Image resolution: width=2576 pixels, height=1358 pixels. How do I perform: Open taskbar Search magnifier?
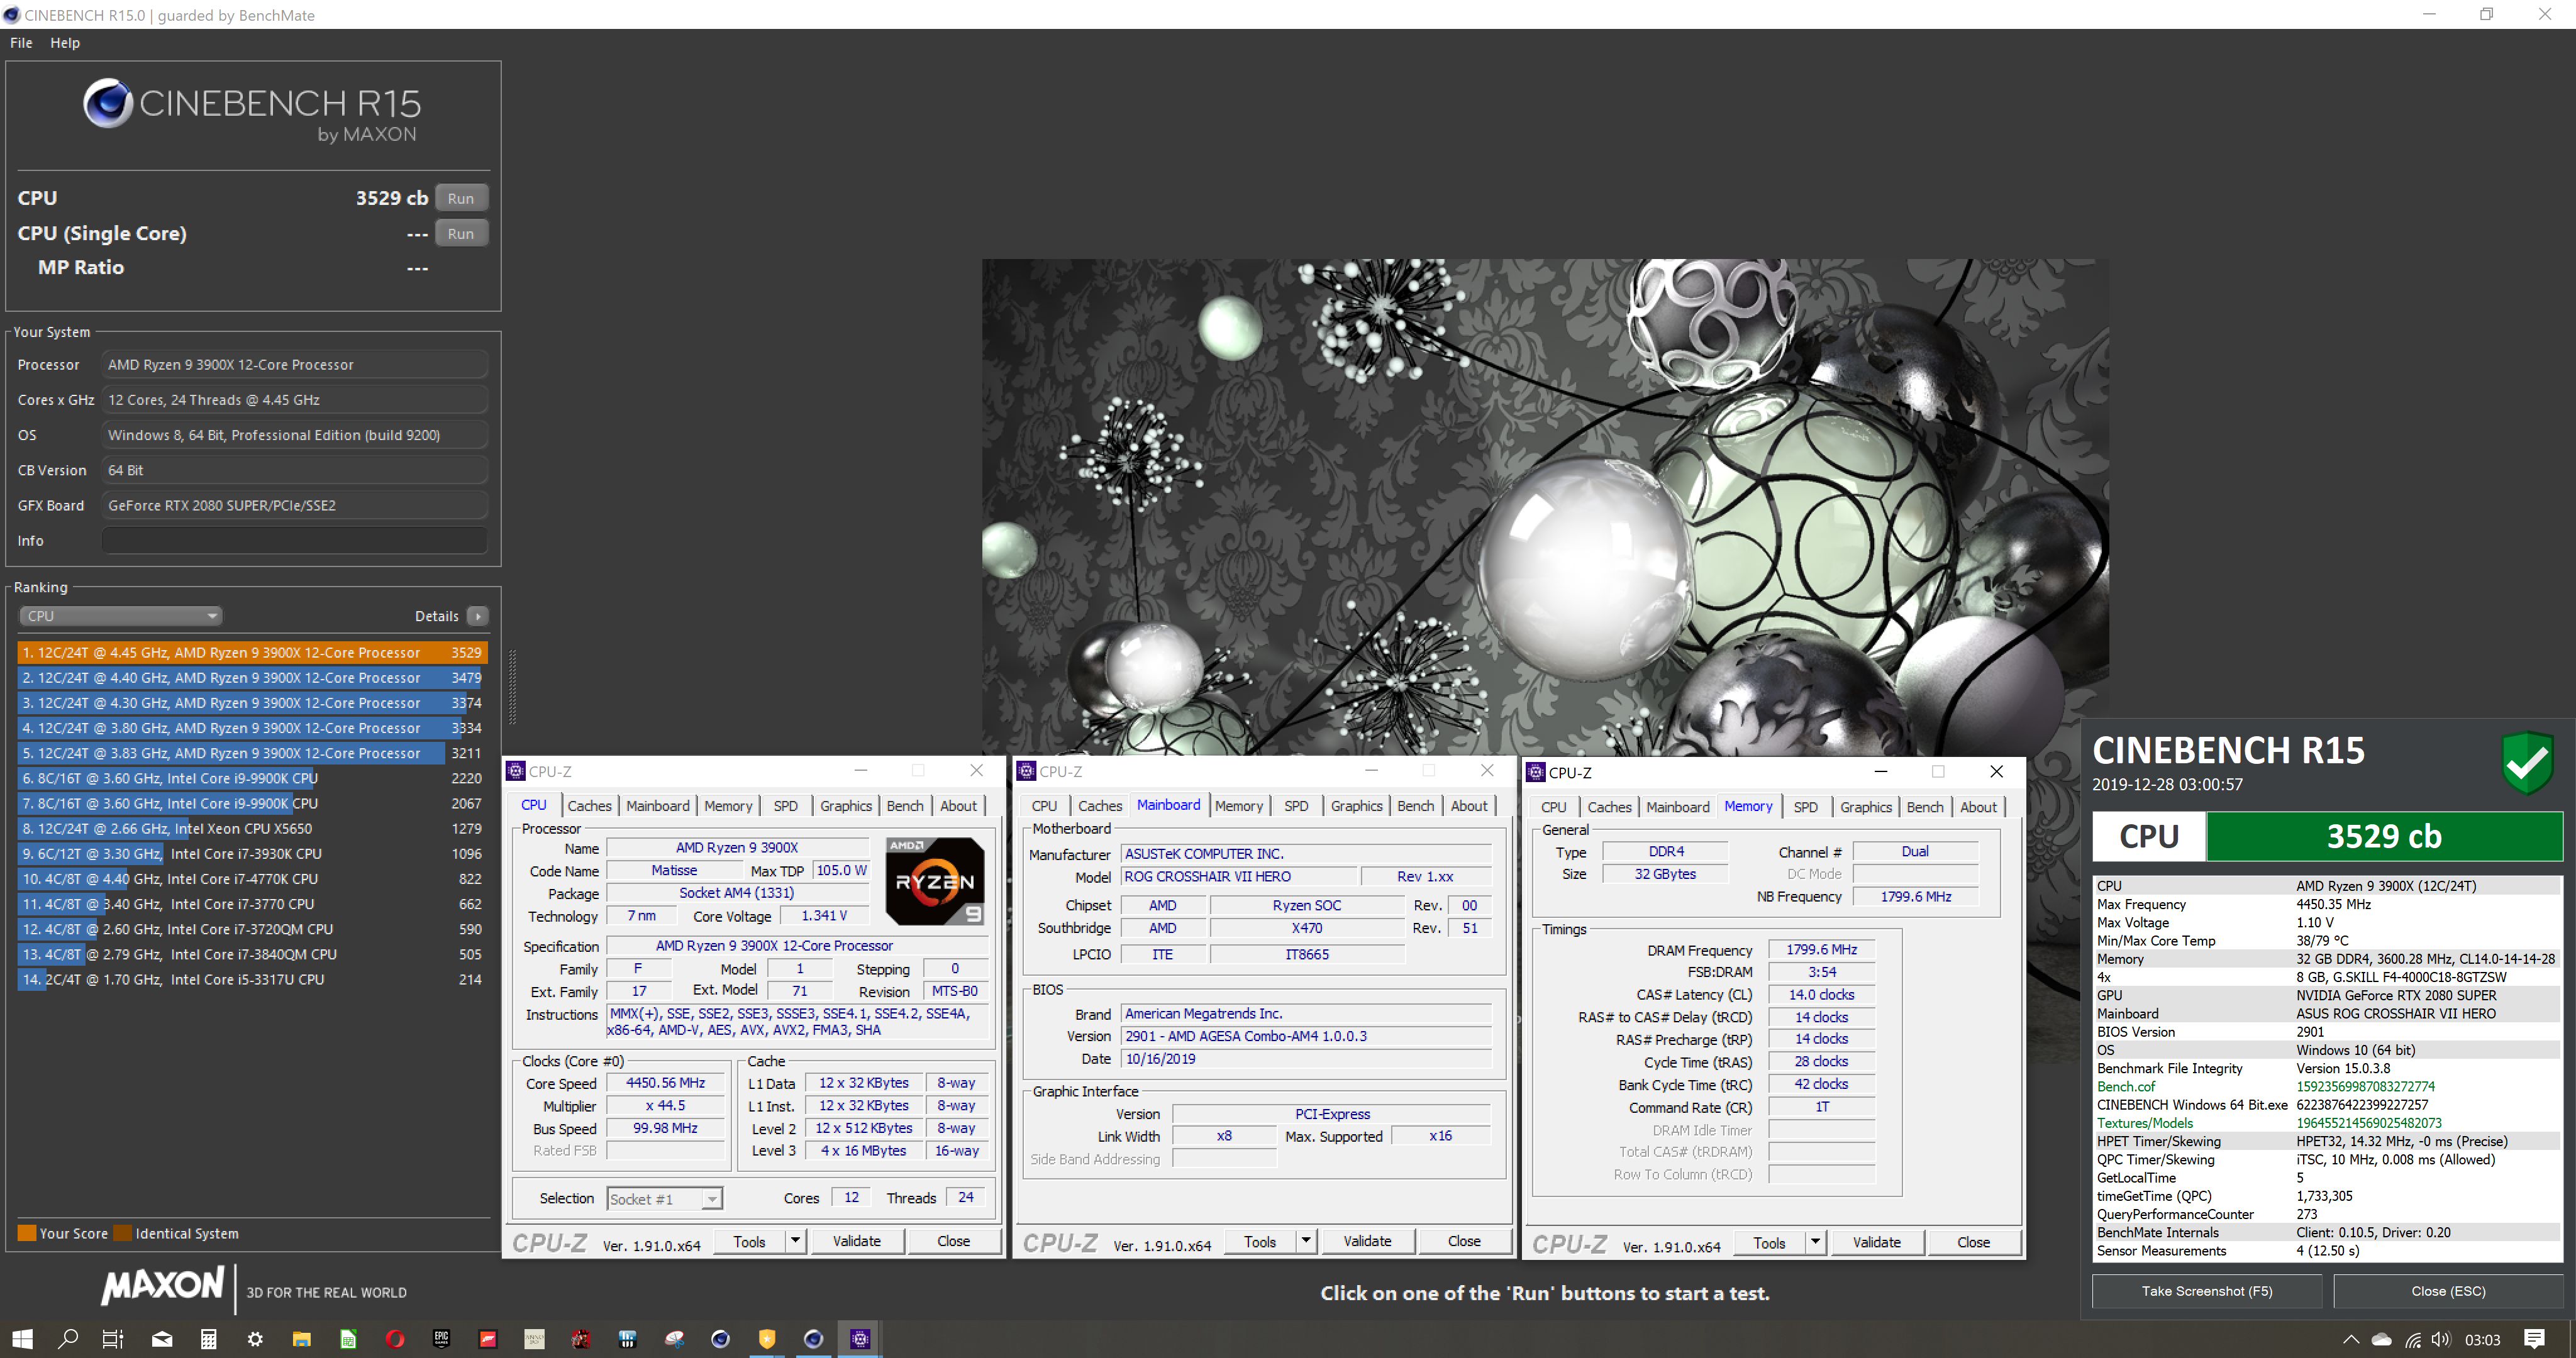68,1339
